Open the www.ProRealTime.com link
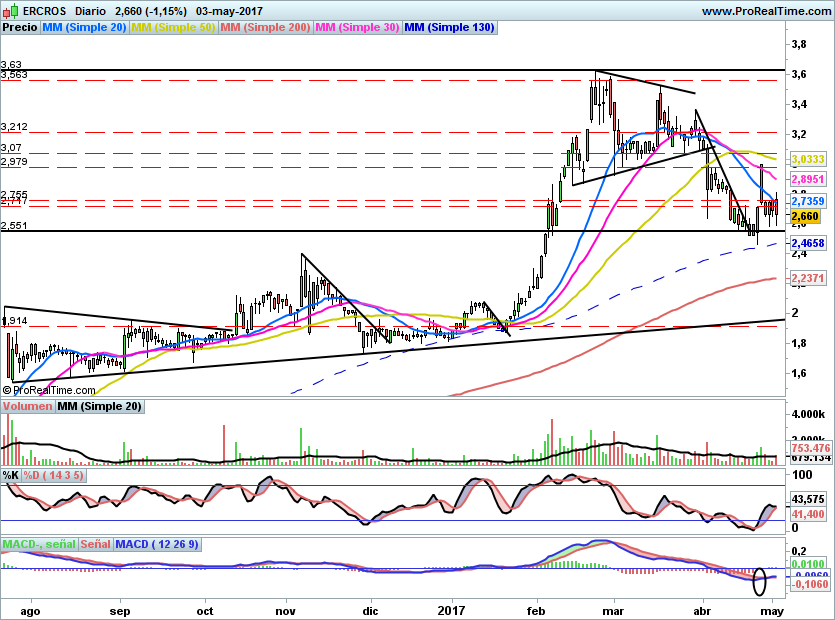Image resolution: width=835 pixels, height=620 pixels. (764, 11)
